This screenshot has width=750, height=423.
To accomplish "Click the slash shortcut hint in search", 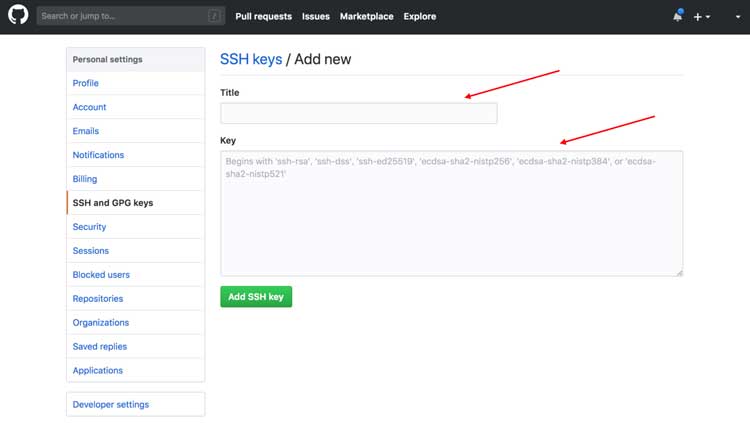I will [214, 16].
